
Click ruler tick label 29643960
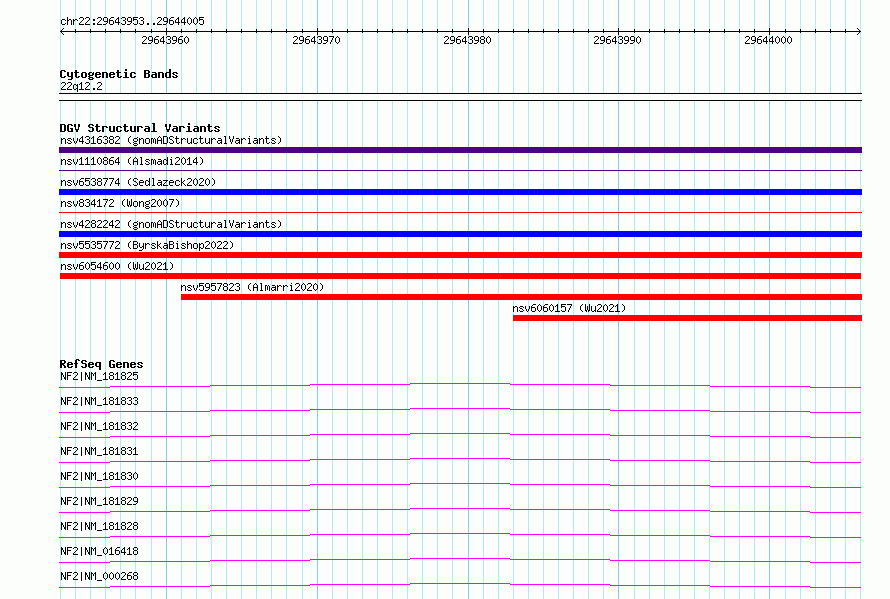click(165, 40)
